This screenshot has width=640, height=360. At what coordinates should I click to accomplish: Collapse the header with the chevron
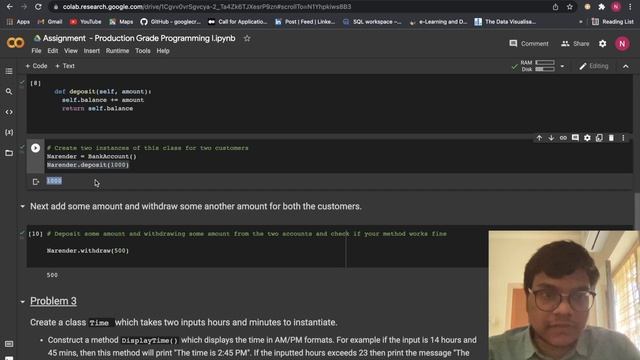626,66
